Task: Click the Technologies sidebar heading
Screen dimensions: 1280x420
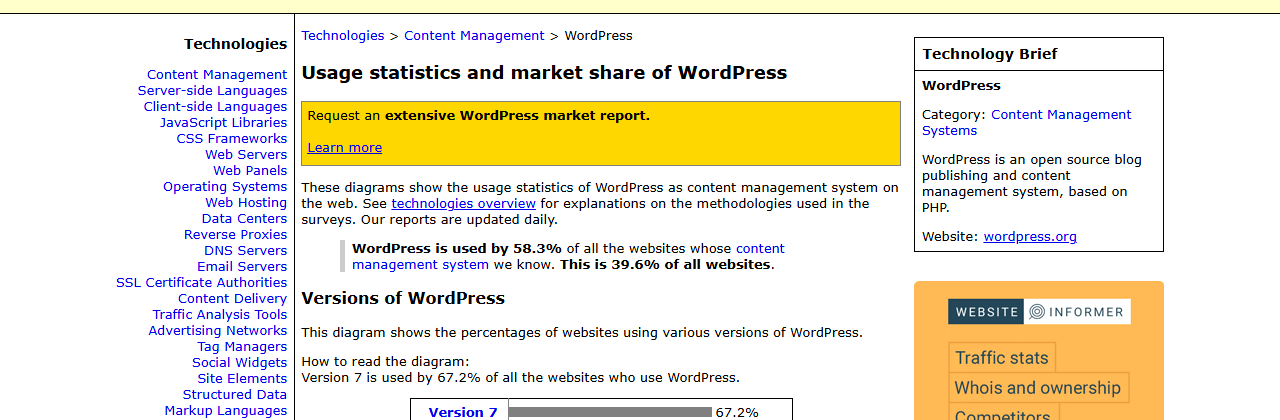Action: point(235,44)
